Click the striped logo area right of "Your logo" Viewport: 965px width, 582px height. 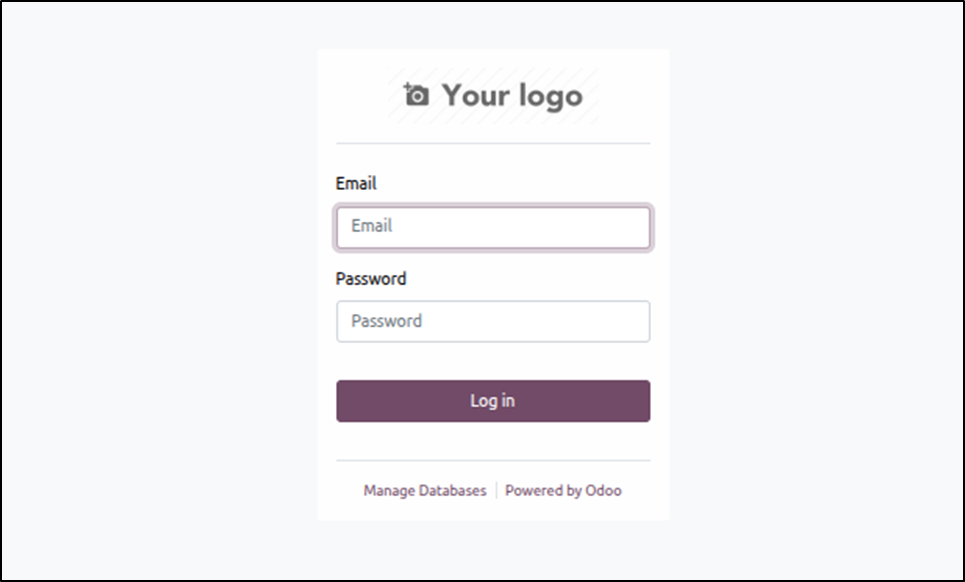tap(592, 96)
